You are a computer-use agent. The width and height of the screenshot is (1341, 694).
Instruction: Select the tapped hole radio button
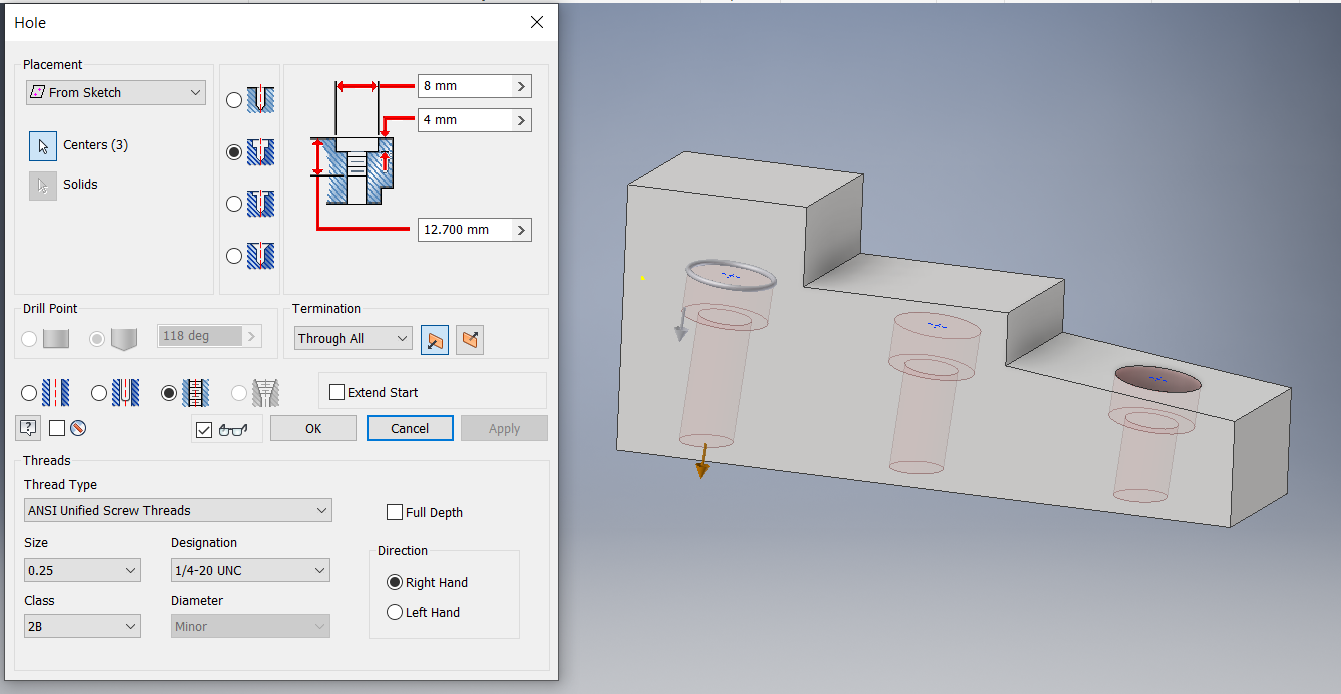point(169,393)
